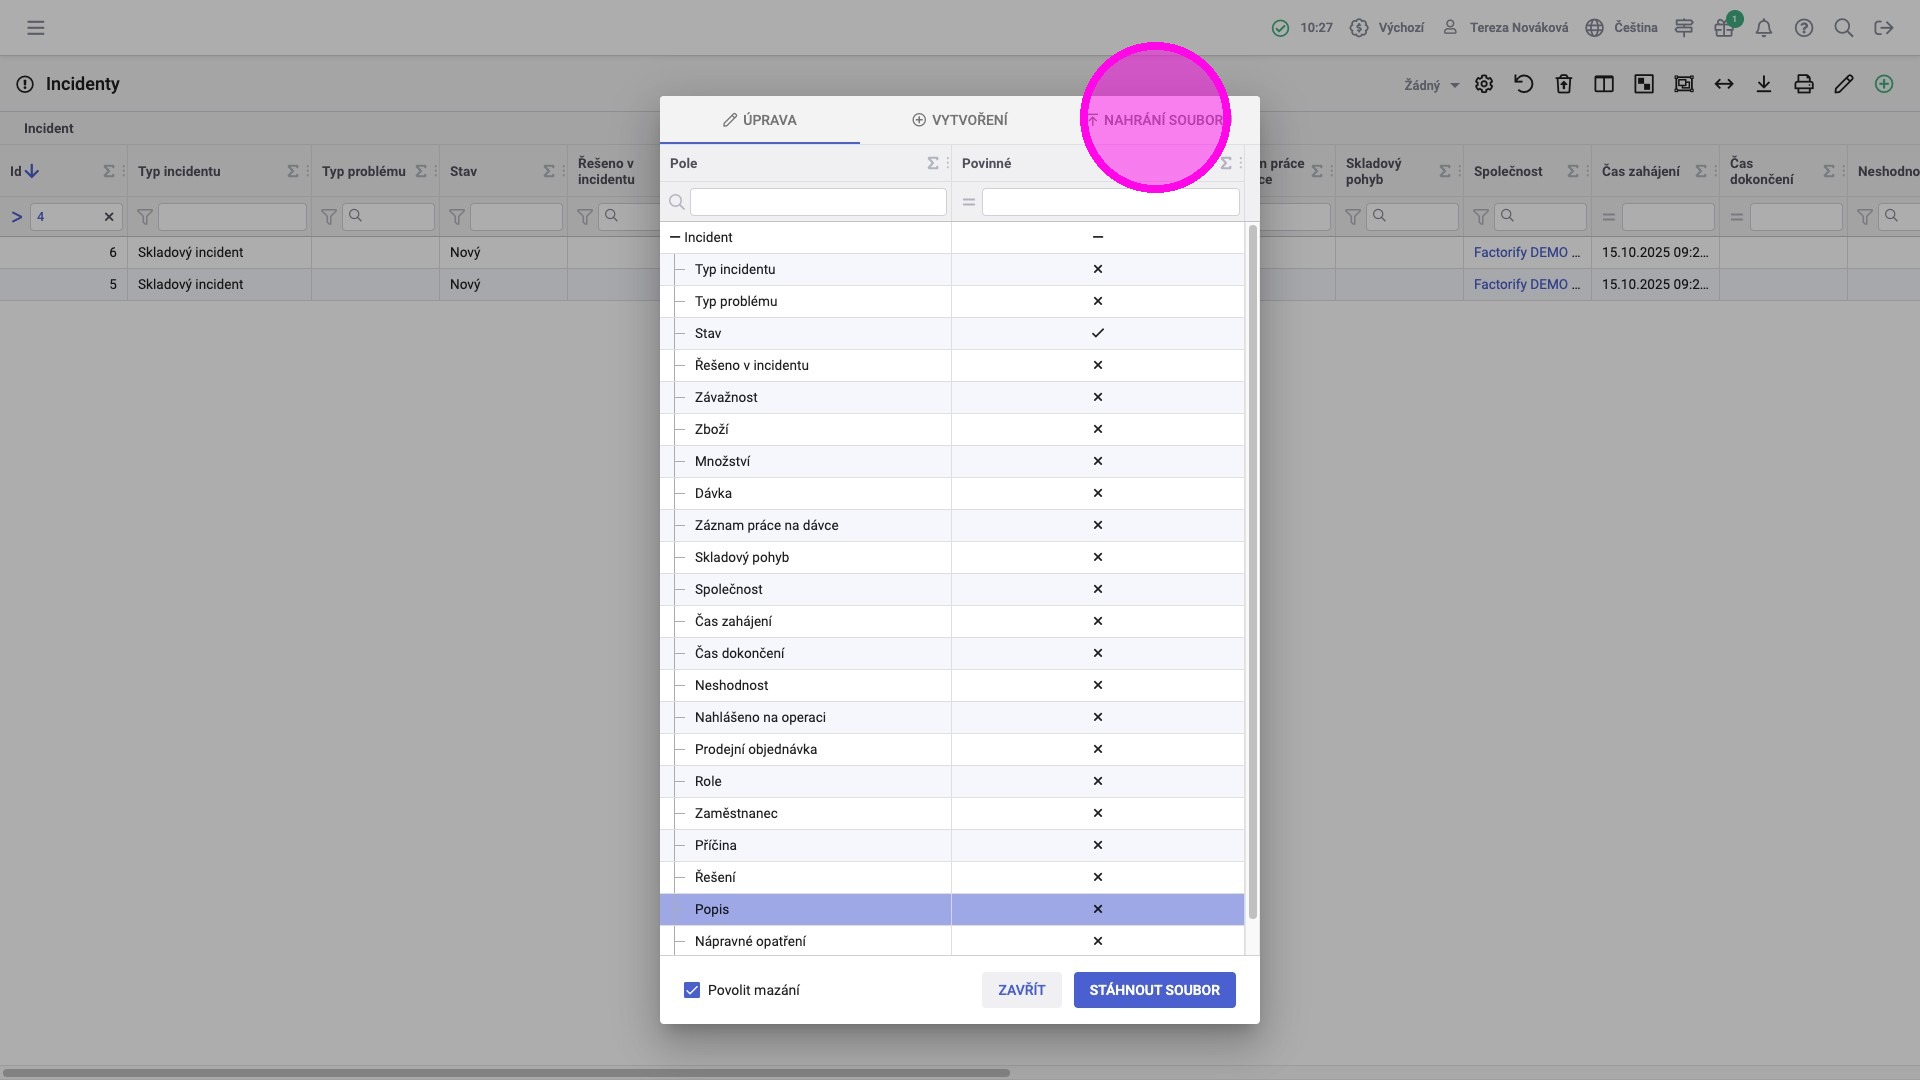Open the Čeština language selector
The width and height of the screenshot is (1920, 1080).
1622,28
